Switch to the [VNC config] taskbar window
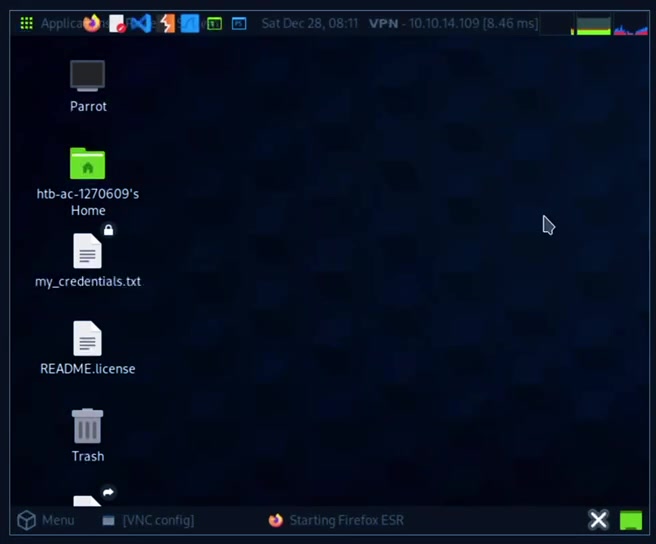This screenshot has height=544, width=656. click(148, 520)
